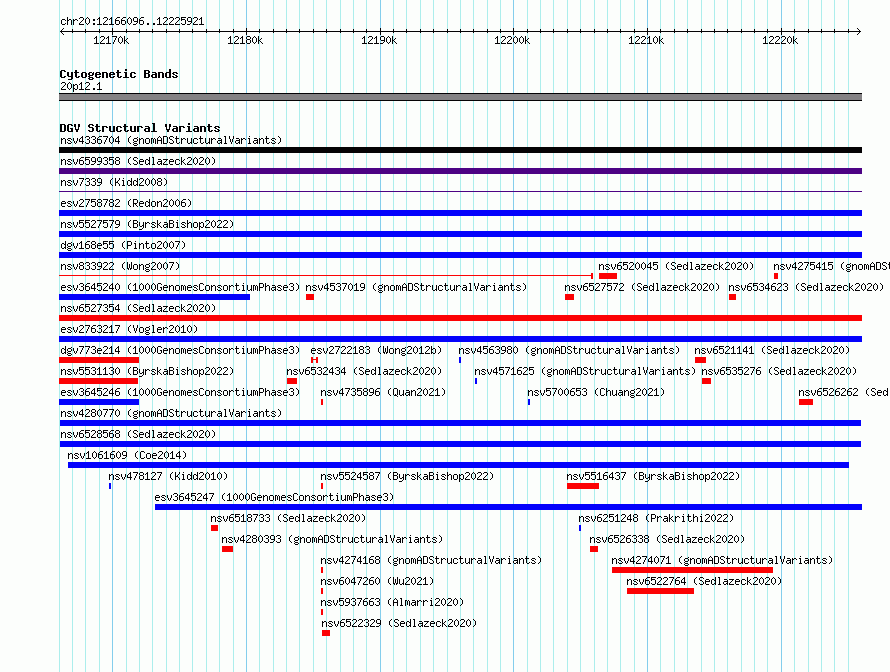
Task: Open nsv478127 (Kidd2010) label
Action: point(168,476)
